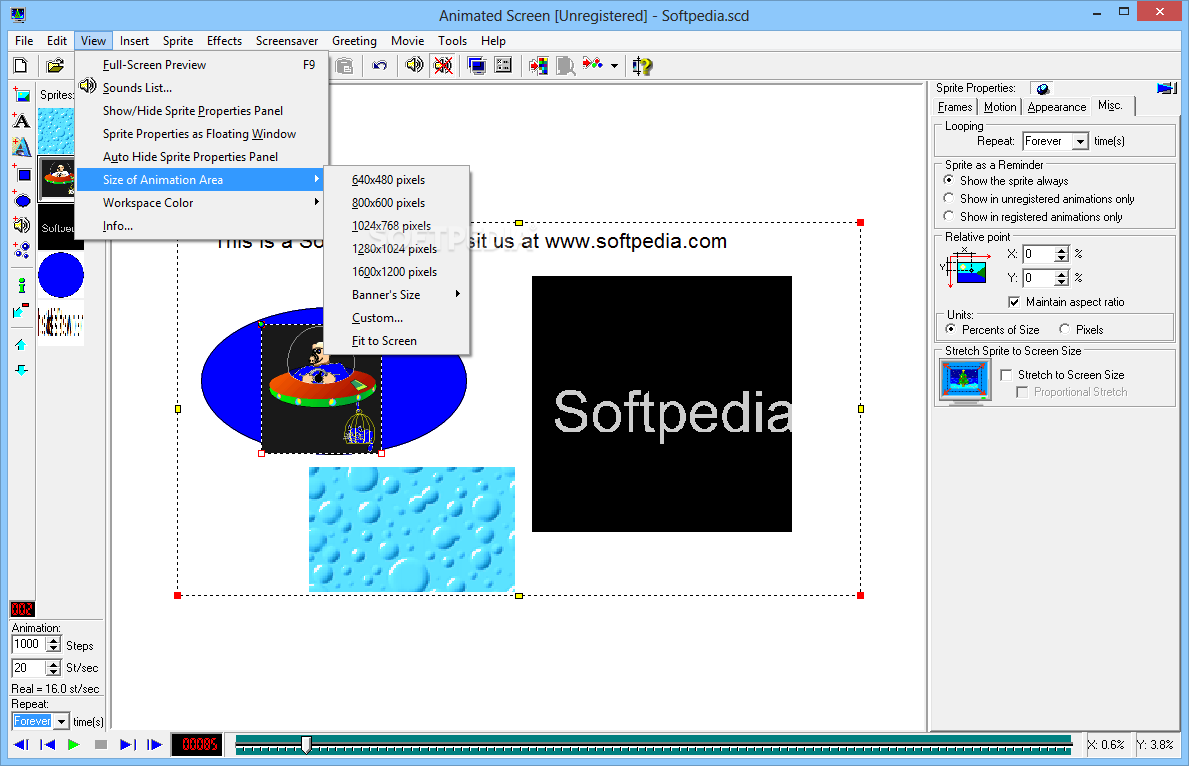Select 'Percents of Size' units
The height and width of the screenshot is (766, 1189).
[993, 329]
